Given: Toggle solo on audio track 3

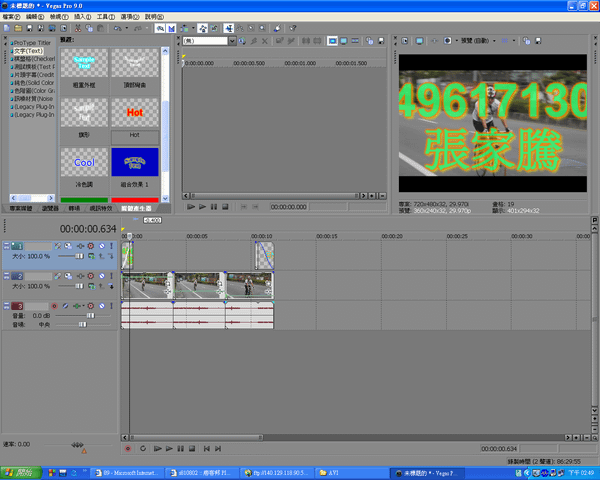Looking at the screenshot, I should 111,306.
